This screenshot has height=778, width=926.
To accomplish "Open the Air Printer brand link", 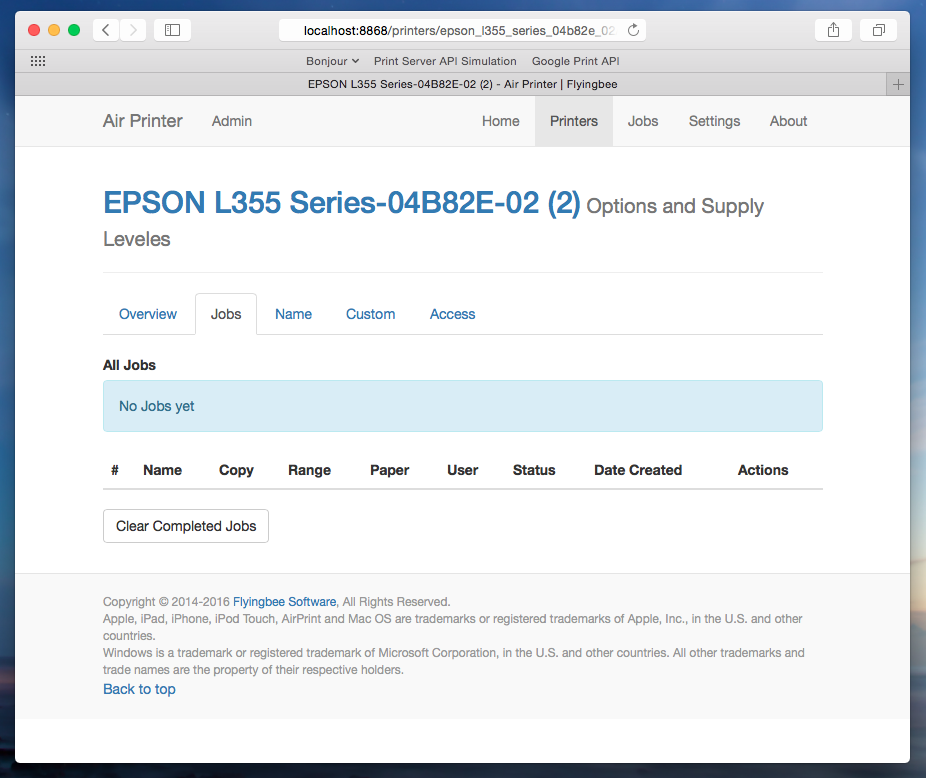I will pyautogui.click(x=143, y=121).
